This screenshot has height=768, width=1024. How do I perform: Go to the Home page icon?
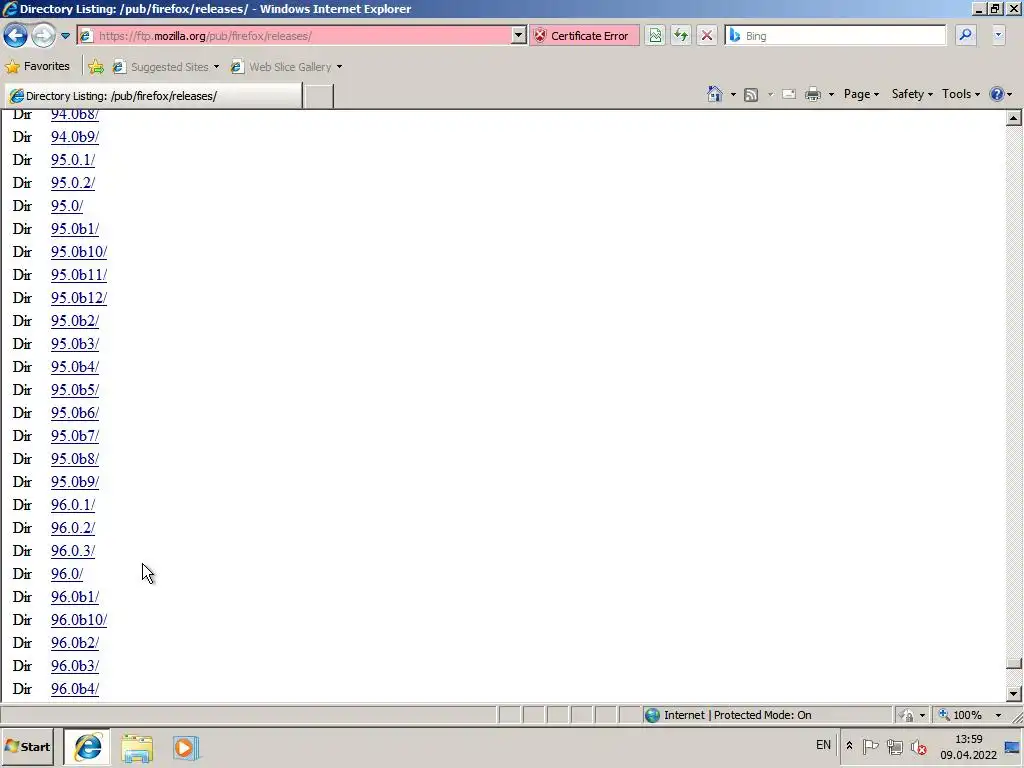(x=714, y=94)
